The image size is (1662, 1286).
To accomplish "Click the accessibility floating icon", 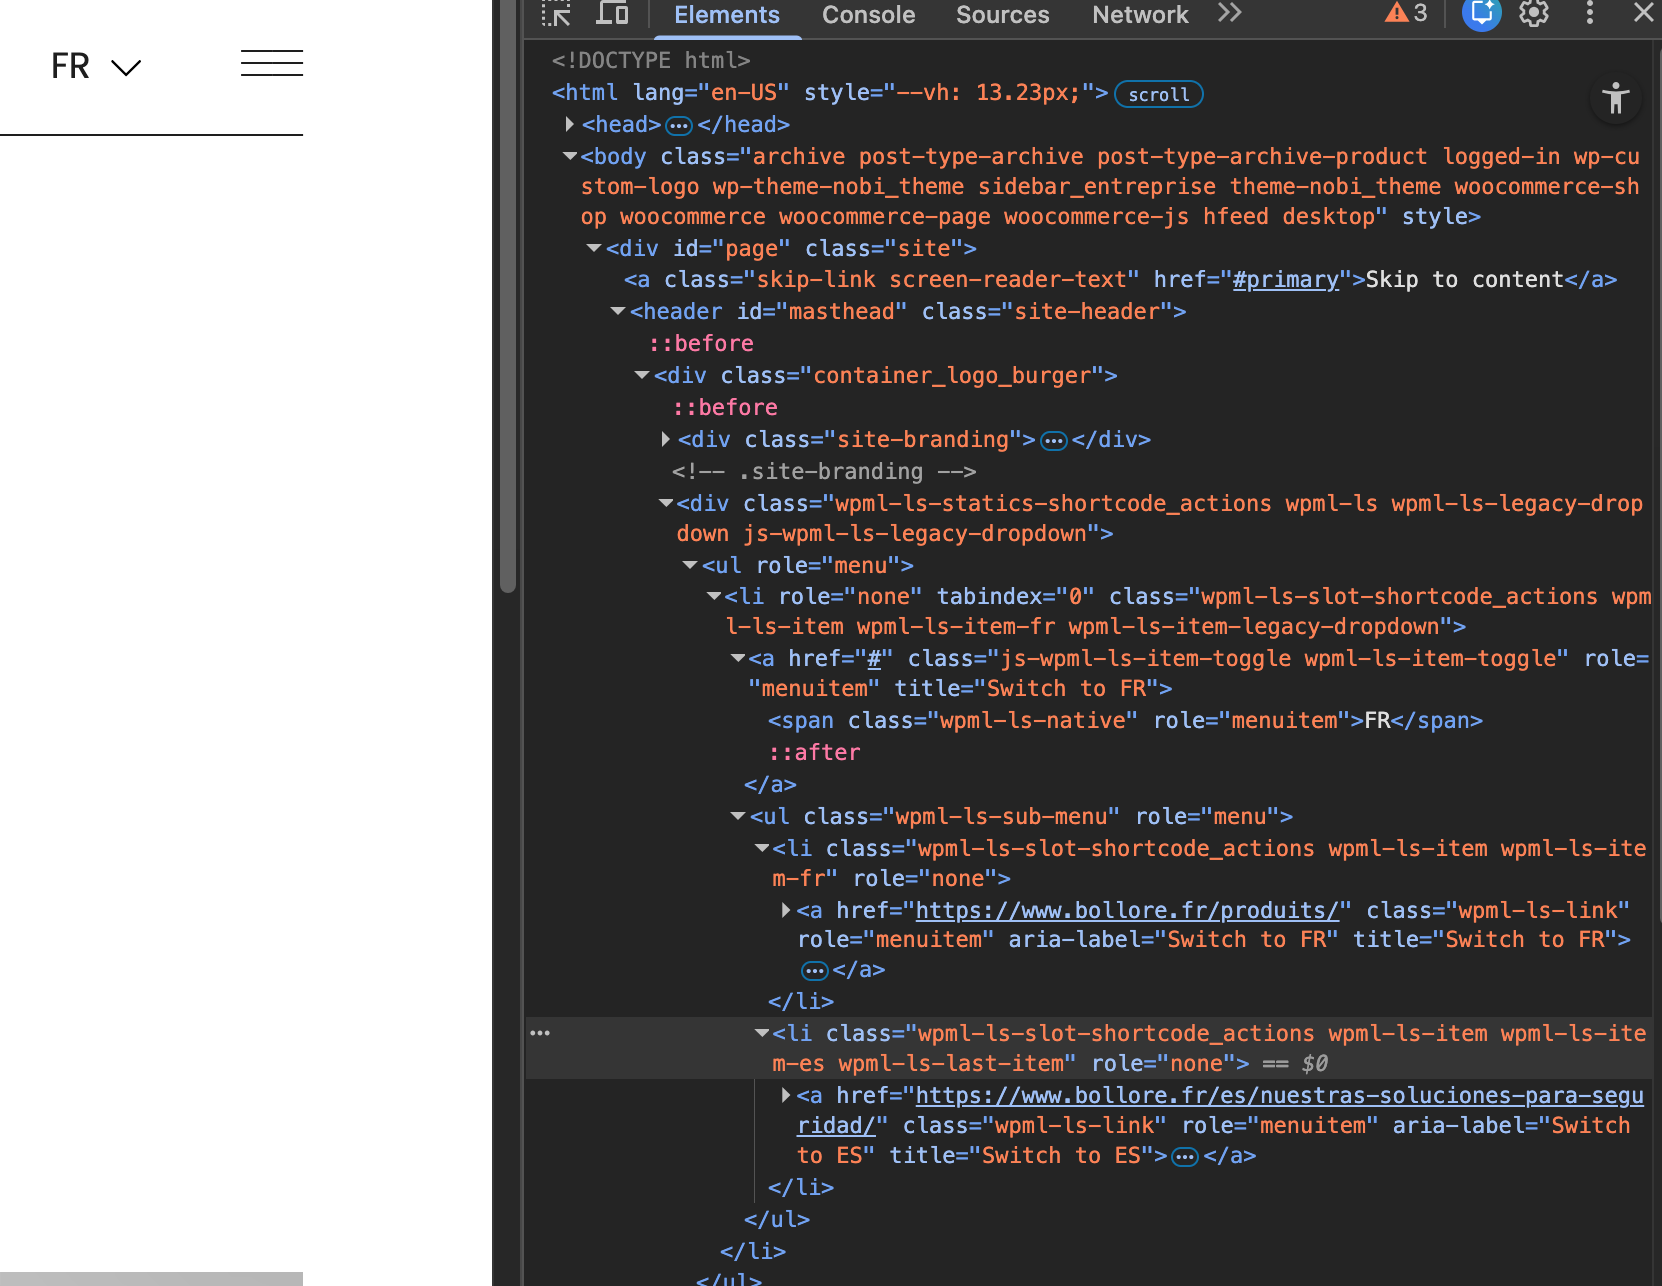I will click(1615, 99).
